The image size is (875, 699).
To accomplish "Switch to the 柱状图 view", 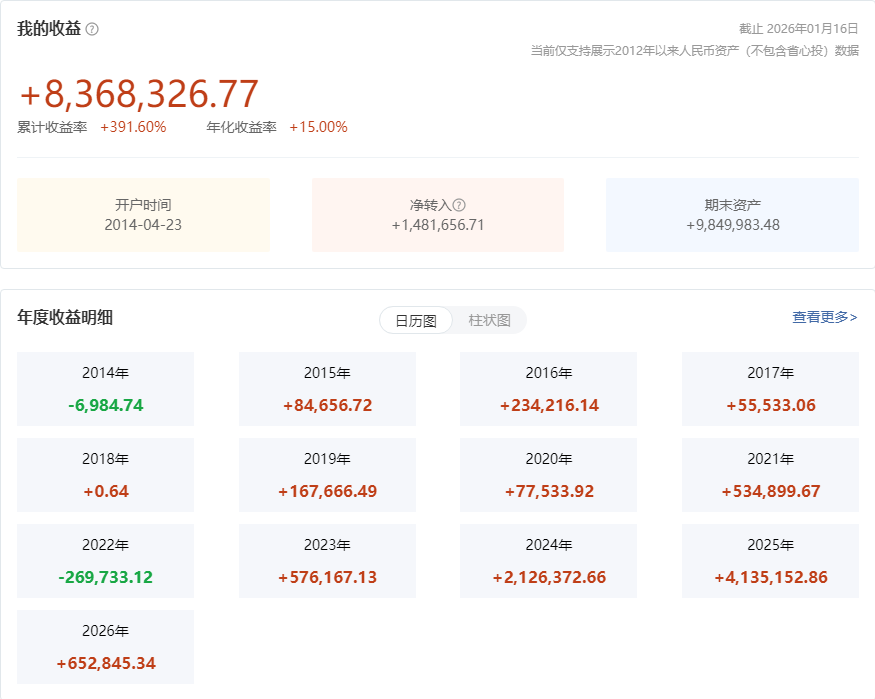I will [x=489, y=321].
